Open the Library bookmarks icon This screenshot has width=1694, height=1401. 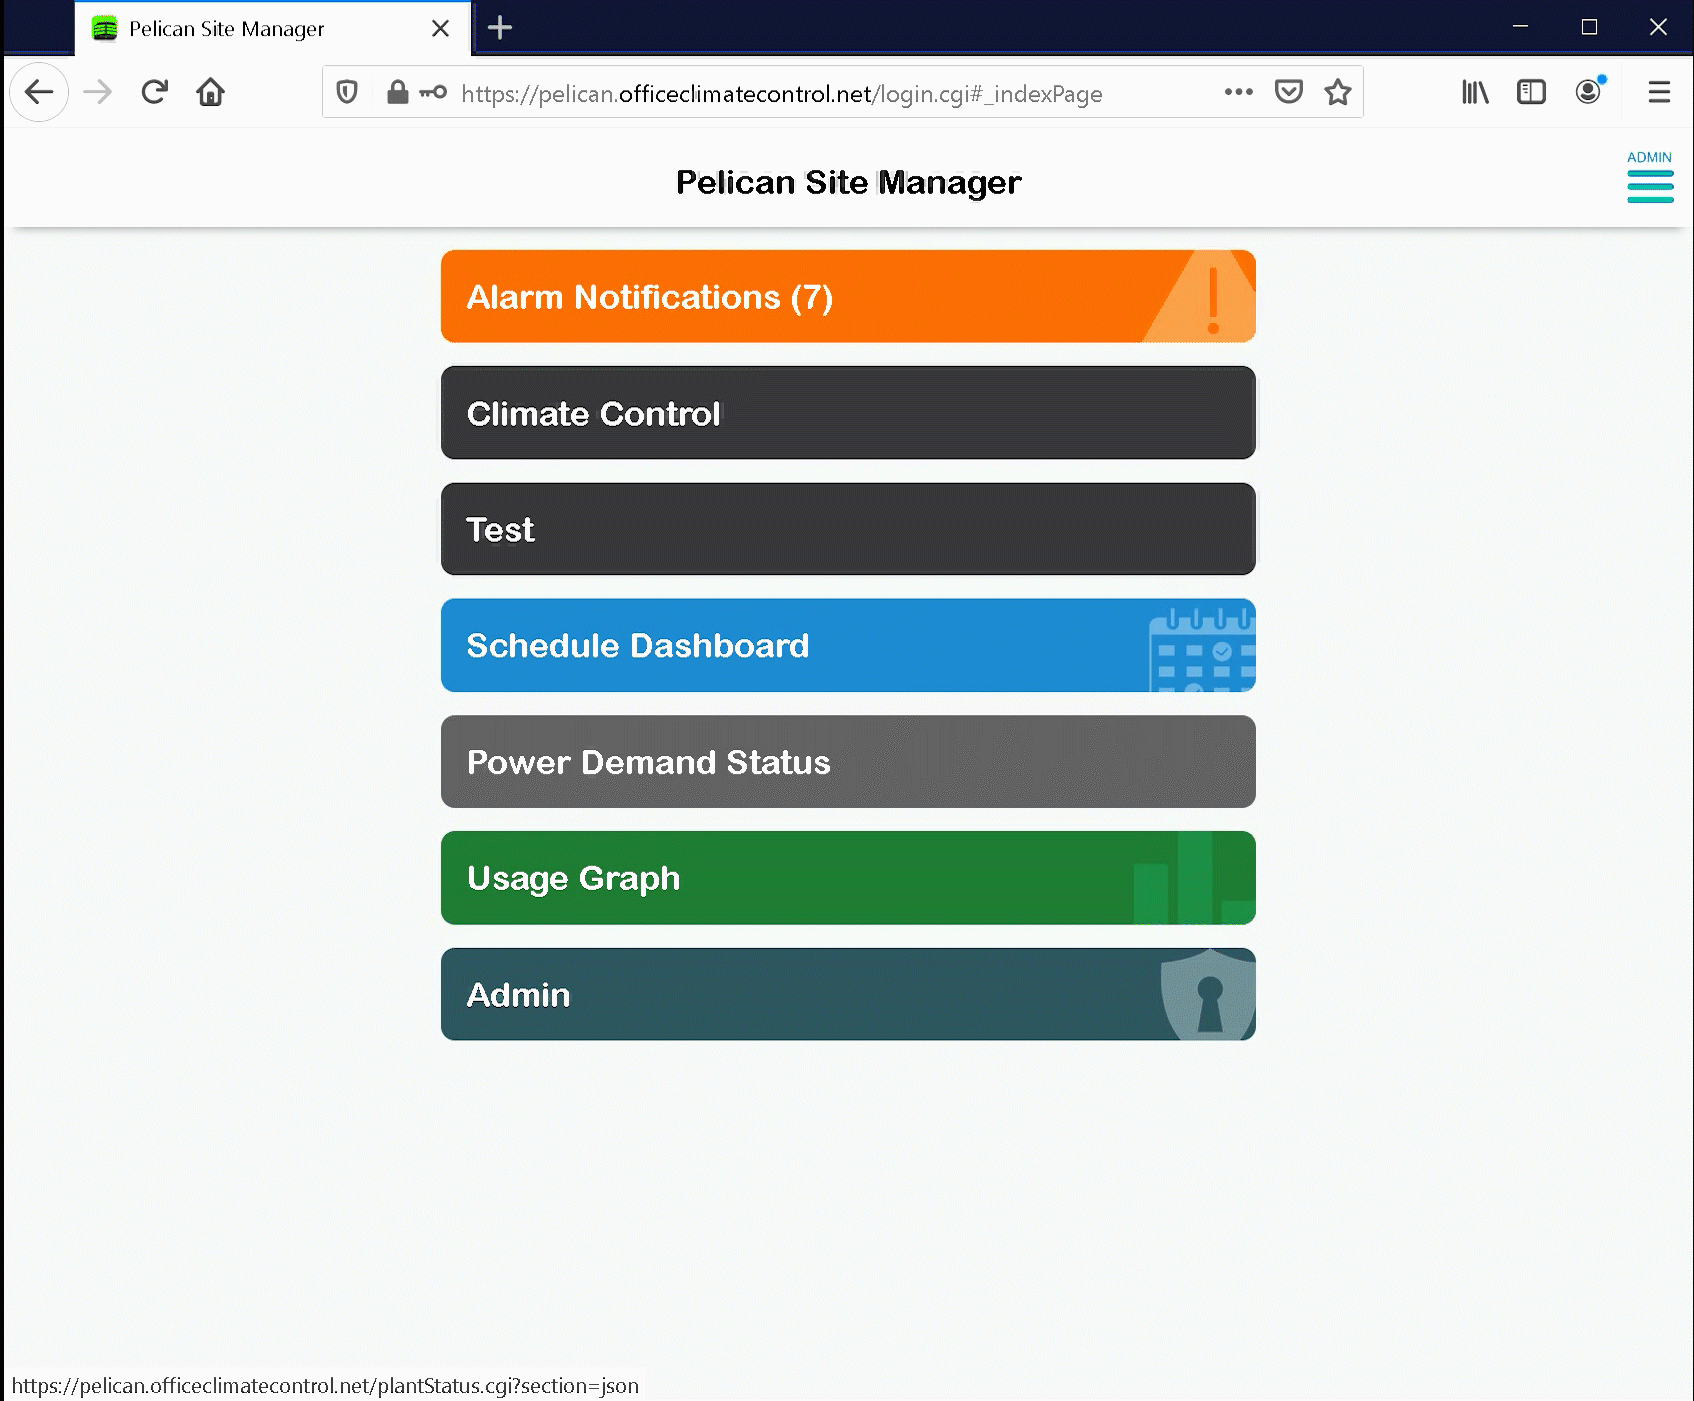(1475, 93)
